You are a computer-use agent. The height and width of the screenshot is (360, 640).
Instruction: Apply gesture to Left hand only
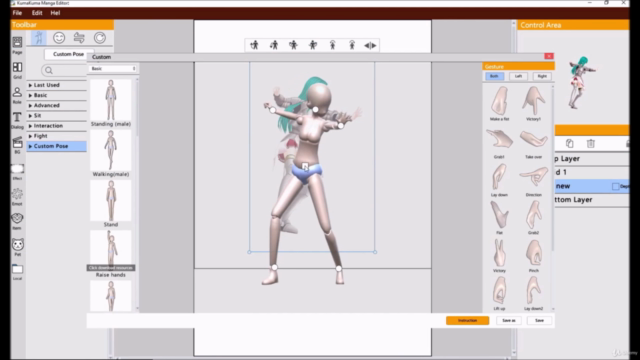pos(518,76)
